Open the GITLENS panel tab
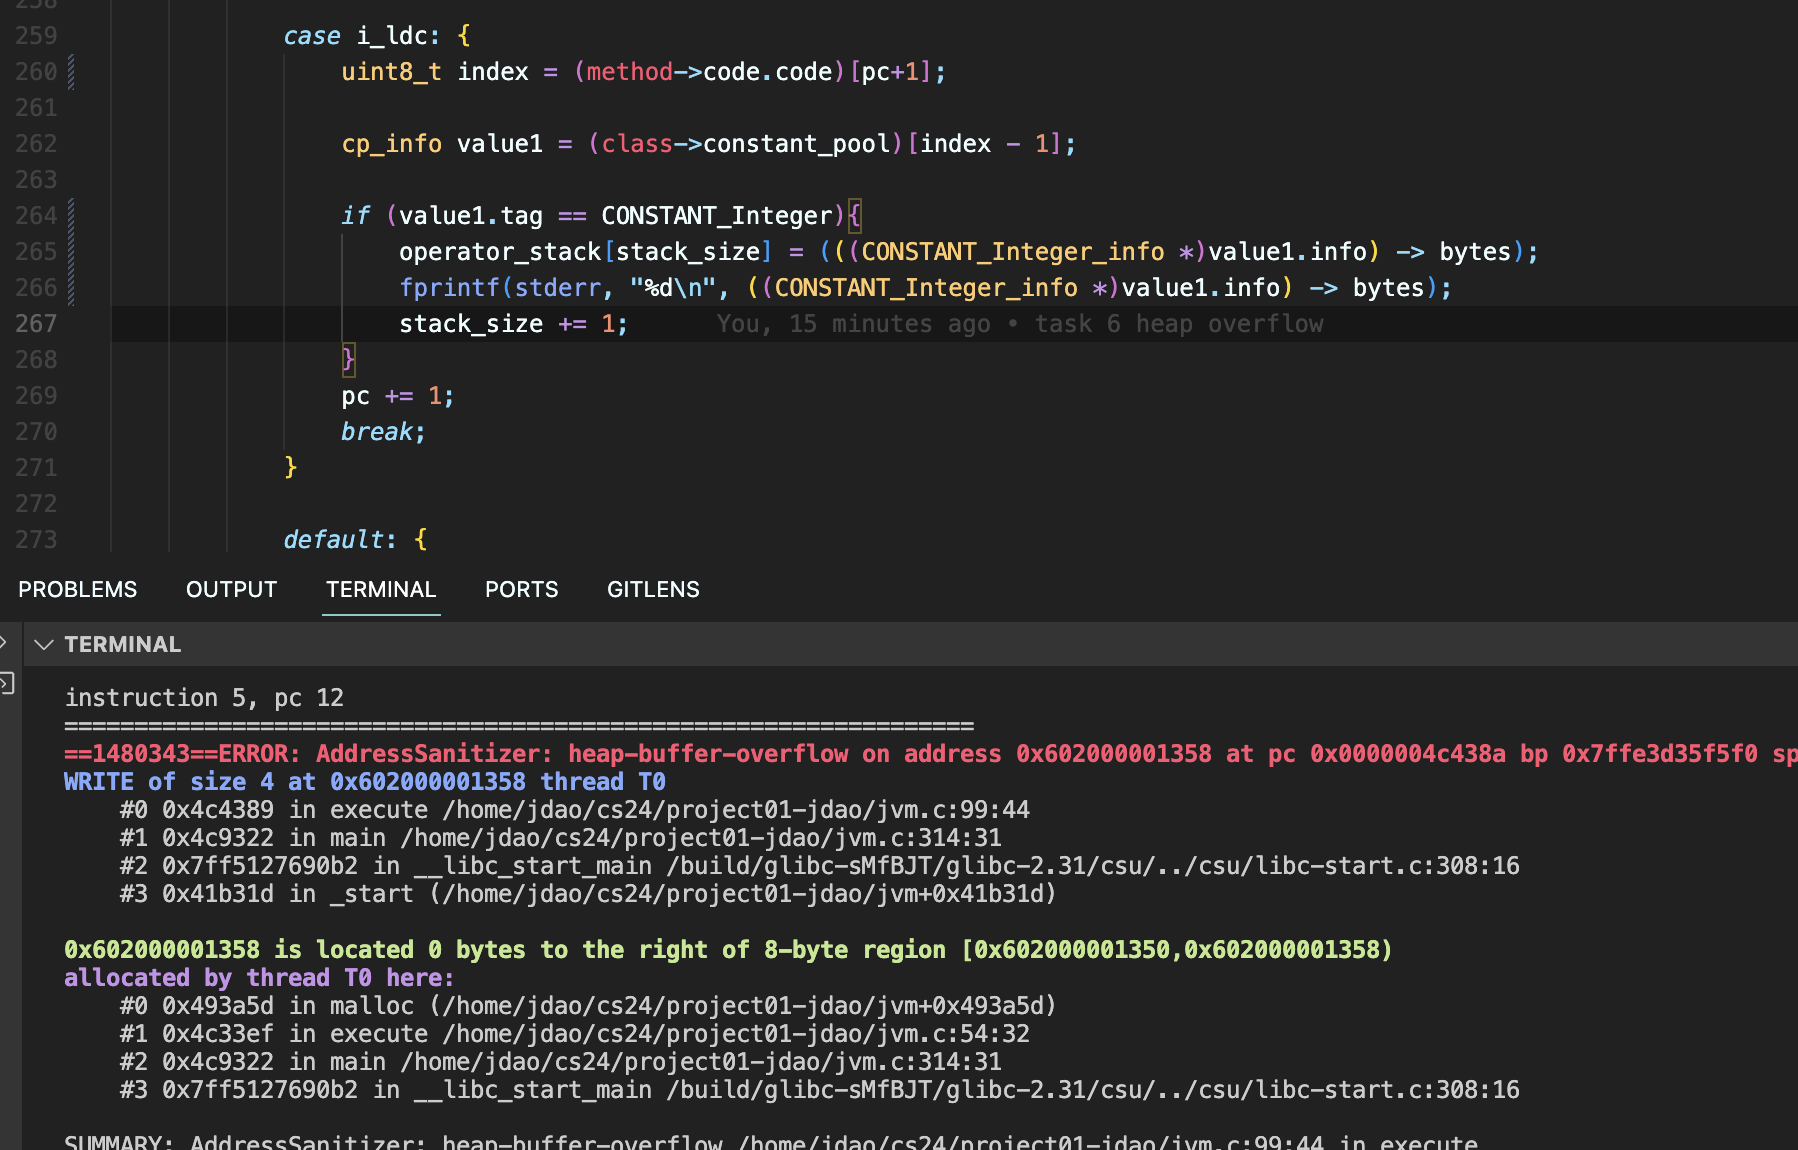This screenshot has width=1798, height=1150. pyautogui.click(x=653, y=590)
